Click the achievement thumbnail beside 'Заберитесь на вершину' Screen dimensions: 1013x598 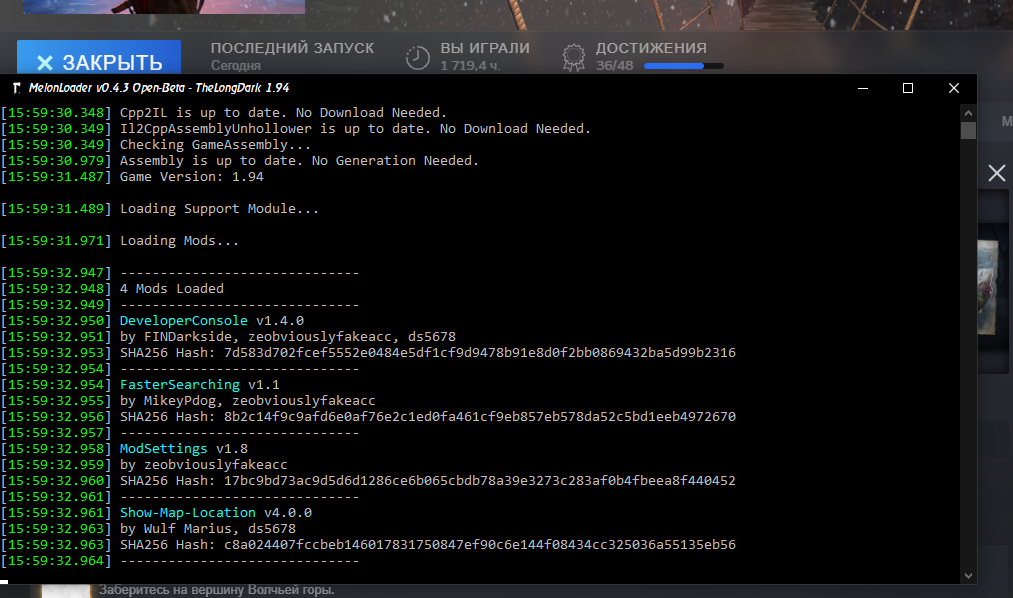click(67, 591)
